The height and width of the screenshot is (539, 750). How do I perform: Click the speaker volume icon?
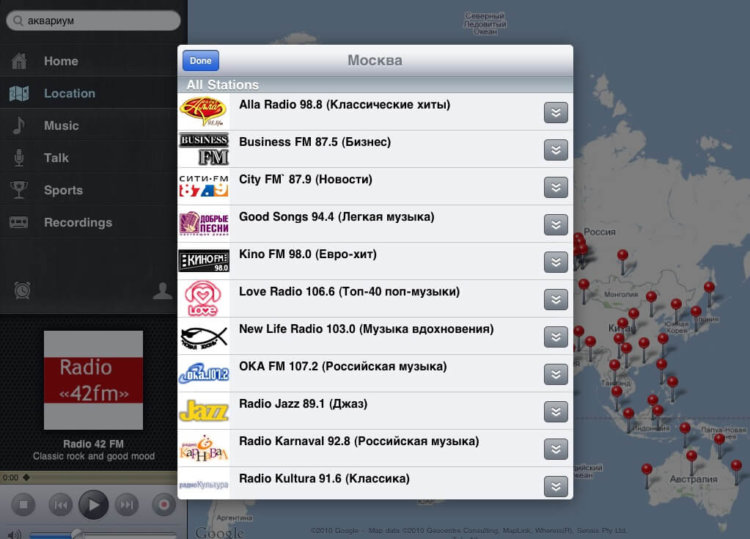[14, 534]
